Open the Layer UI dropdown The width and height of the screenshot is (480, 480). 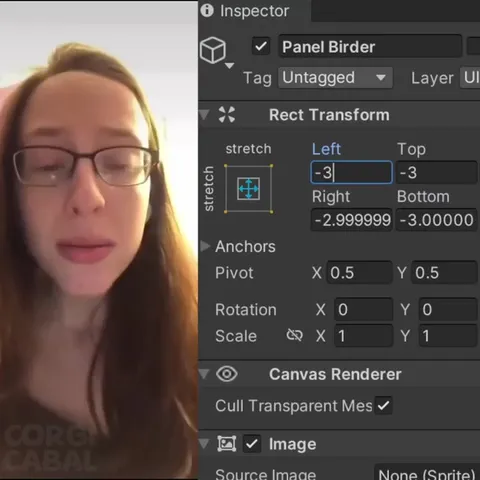470,78
